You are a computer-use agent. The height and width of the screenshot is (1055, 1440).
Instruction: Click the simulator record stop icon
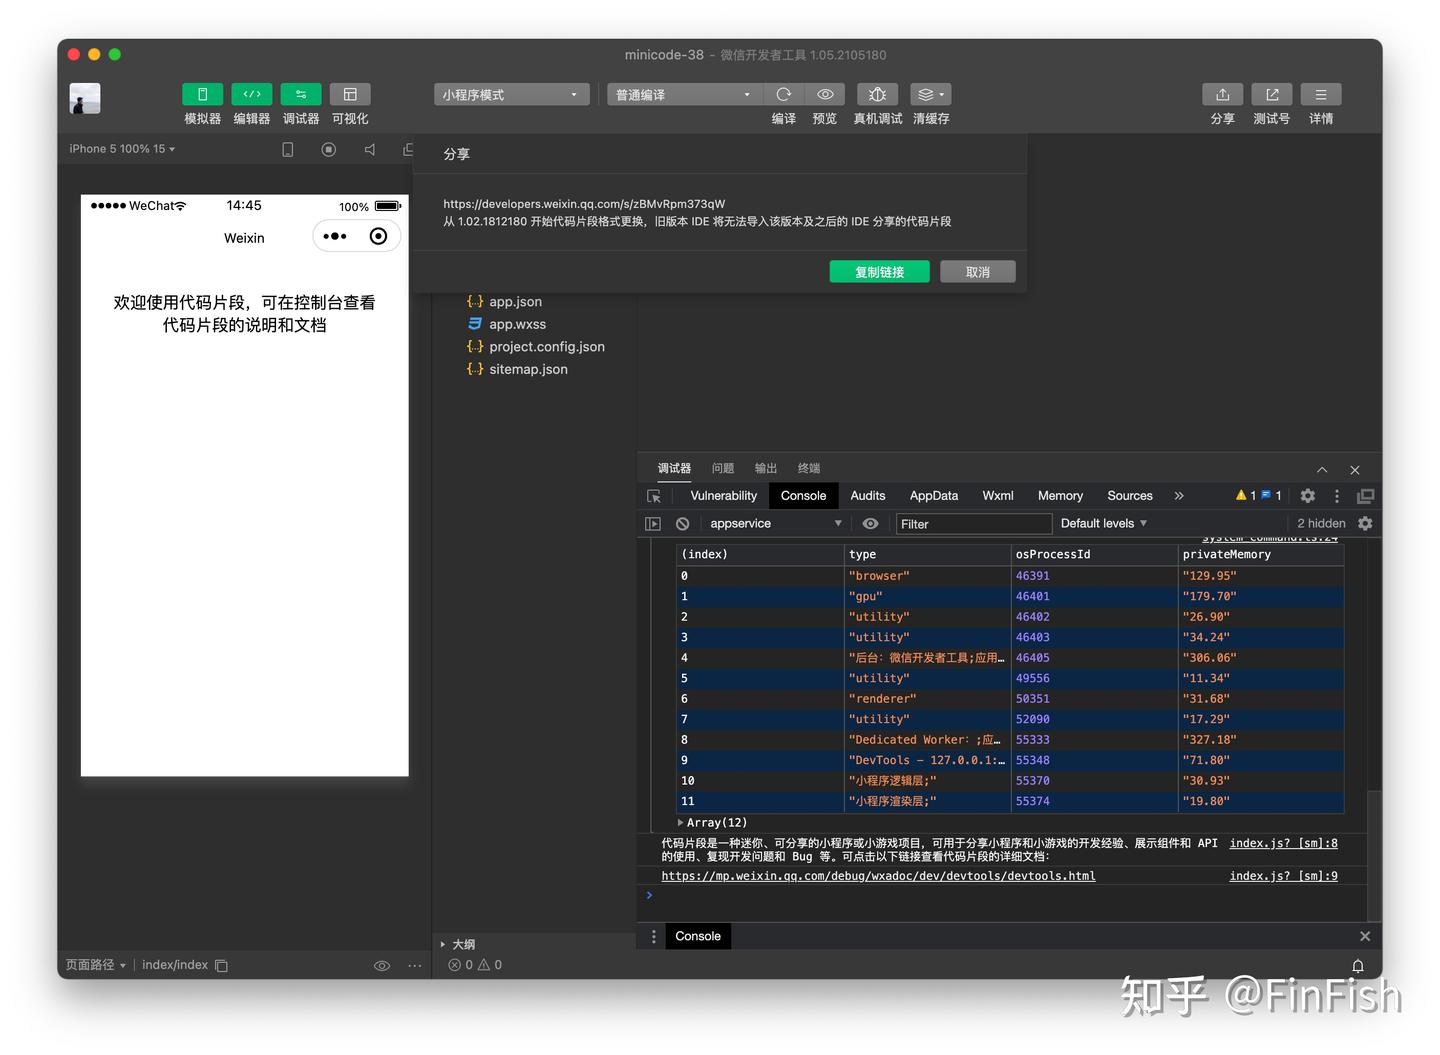click(328, 149)
